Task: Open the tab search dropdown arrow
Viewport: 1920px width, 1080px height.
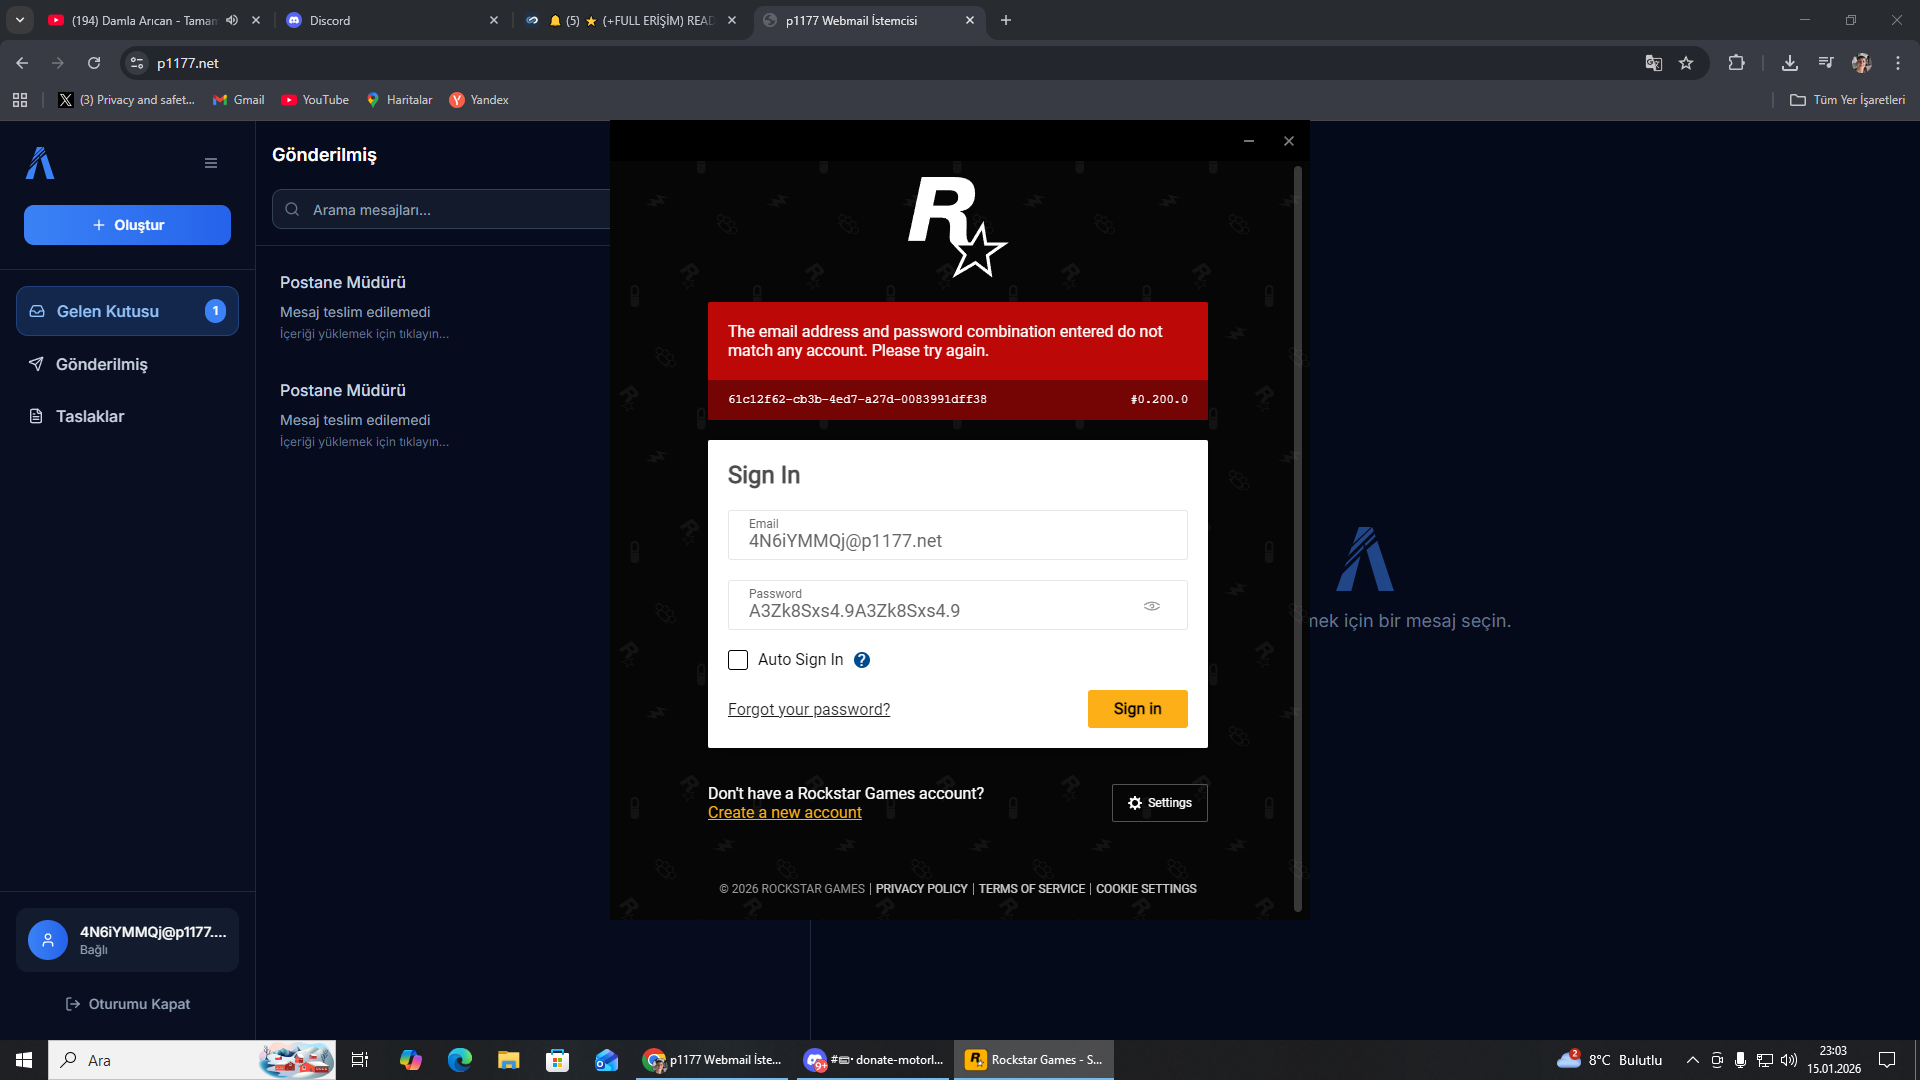Action: [20, 20]
